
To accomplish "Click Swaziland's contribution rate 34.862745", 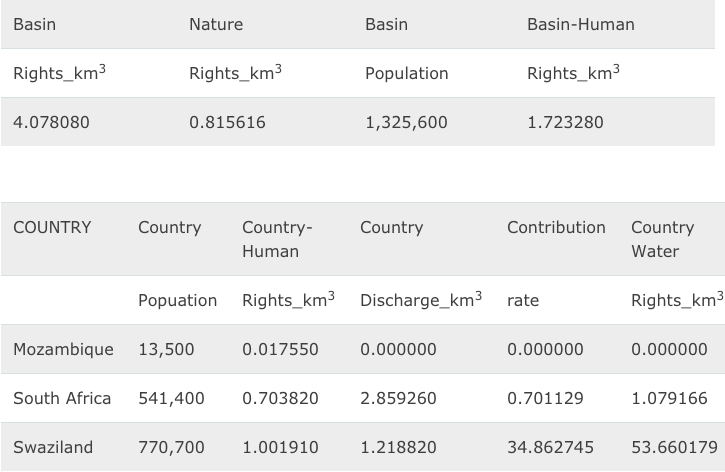I will [x=554, y=447].
